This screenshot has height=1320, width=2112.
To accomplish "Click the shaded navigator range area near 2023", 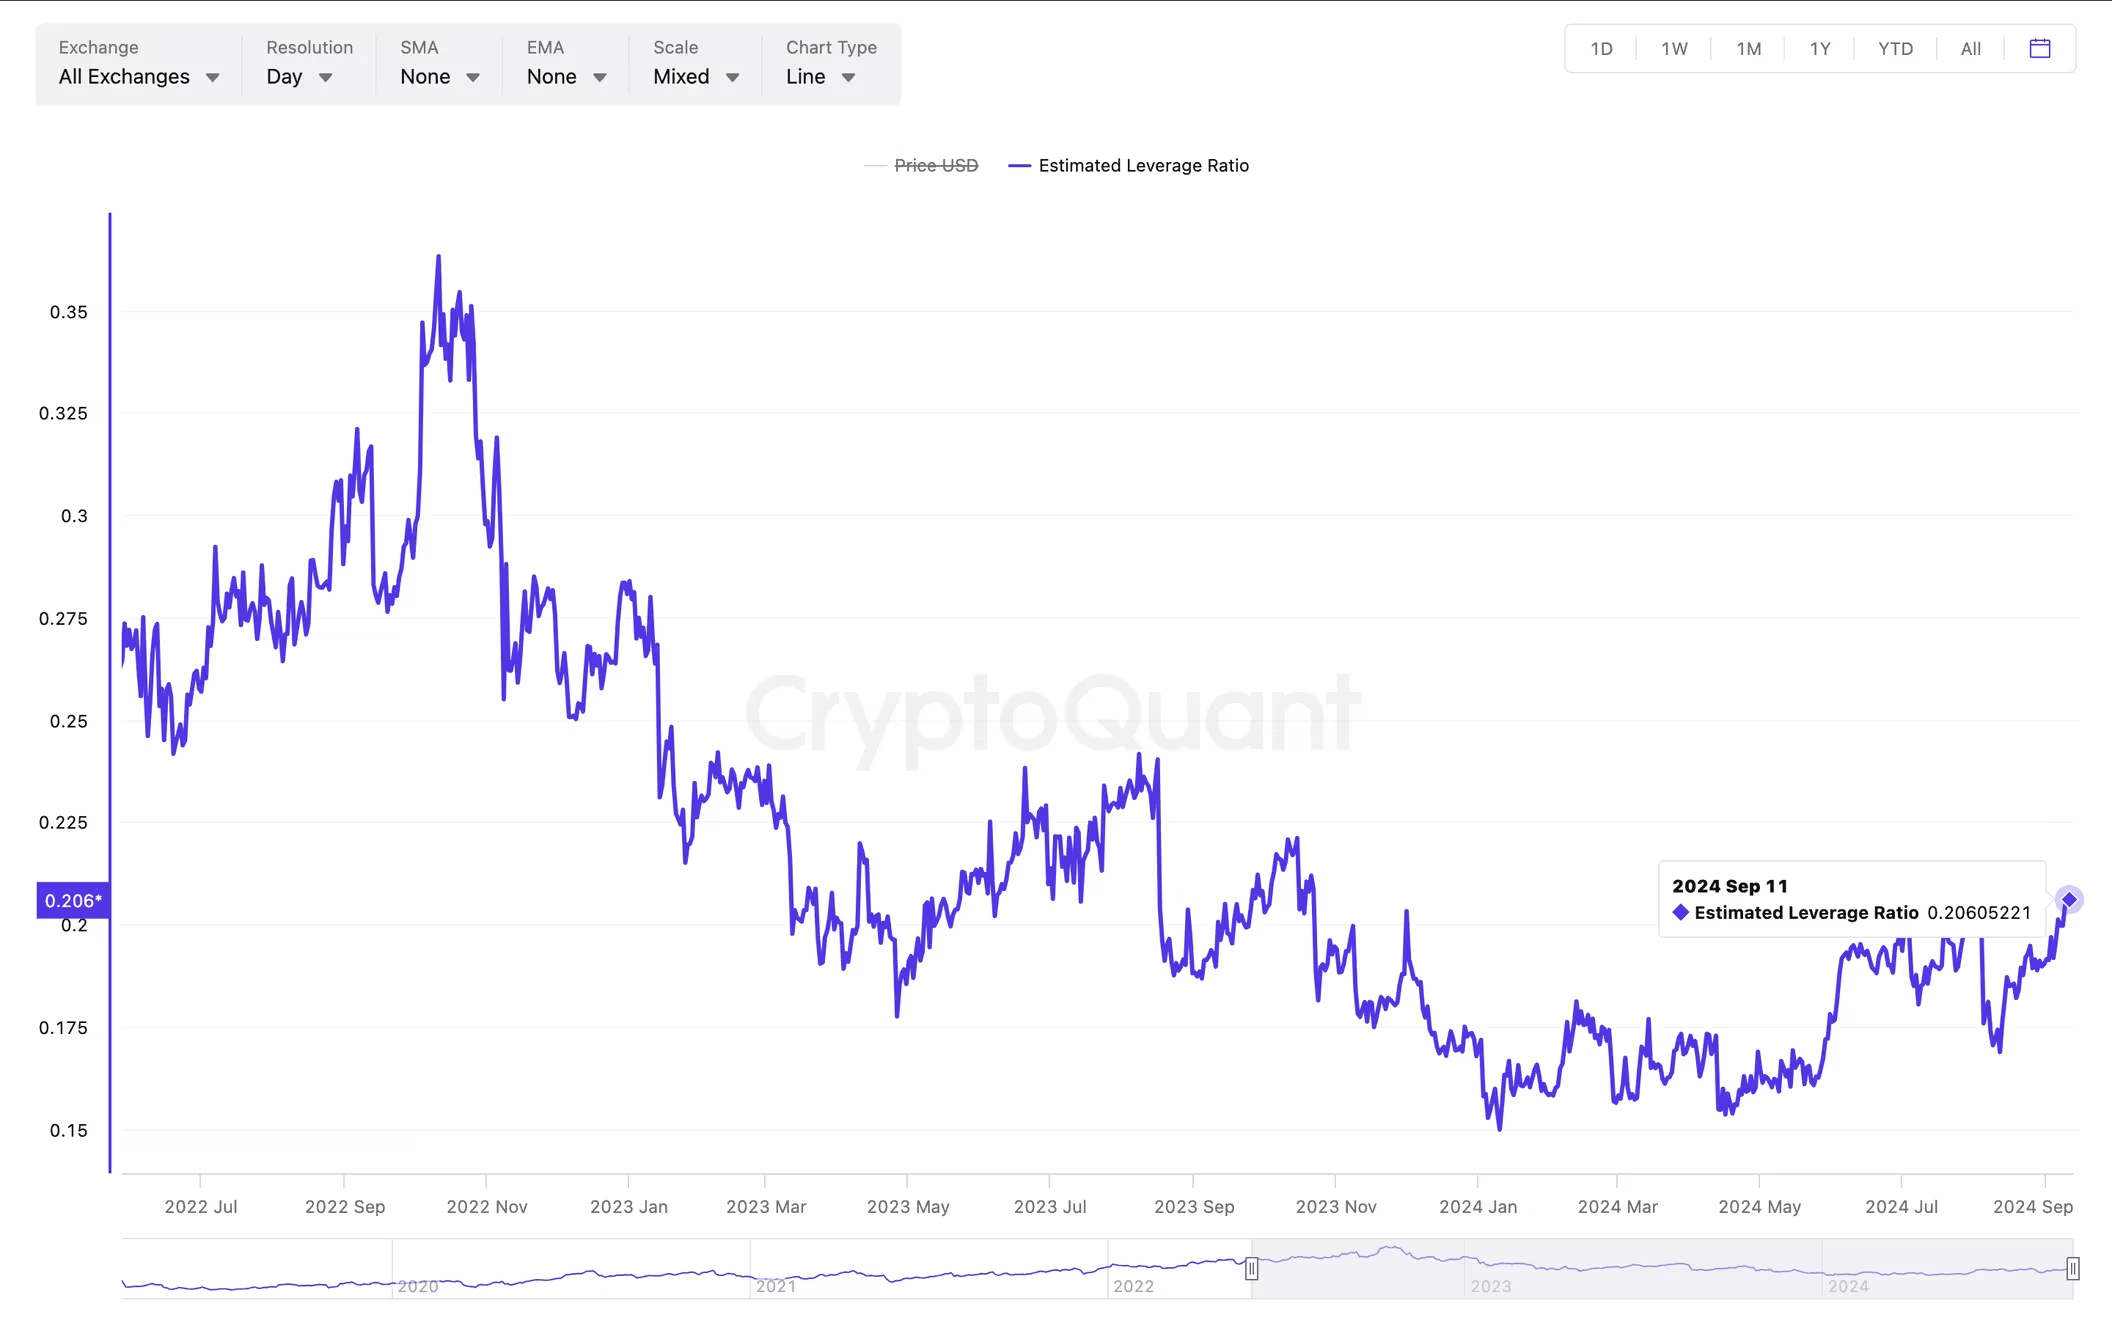I will click(1662, 1269).
